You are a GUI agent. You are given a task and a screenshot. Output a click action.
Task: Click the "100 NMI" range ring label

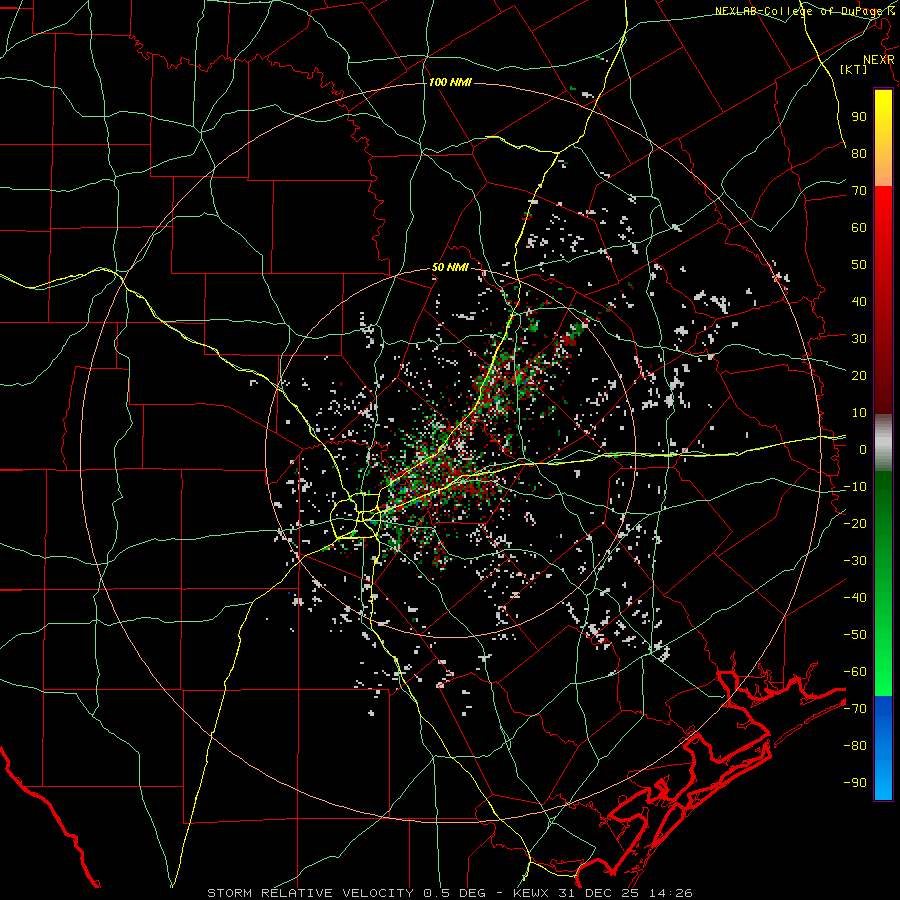tap(450, 83)
